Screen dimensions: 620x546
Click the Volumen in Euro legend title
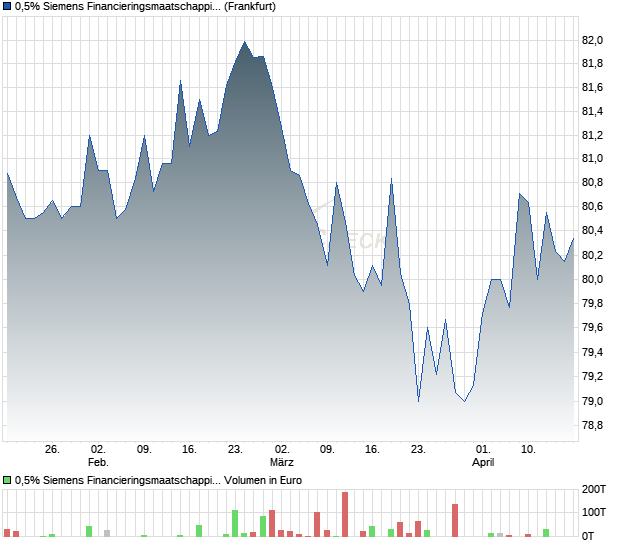158,480
